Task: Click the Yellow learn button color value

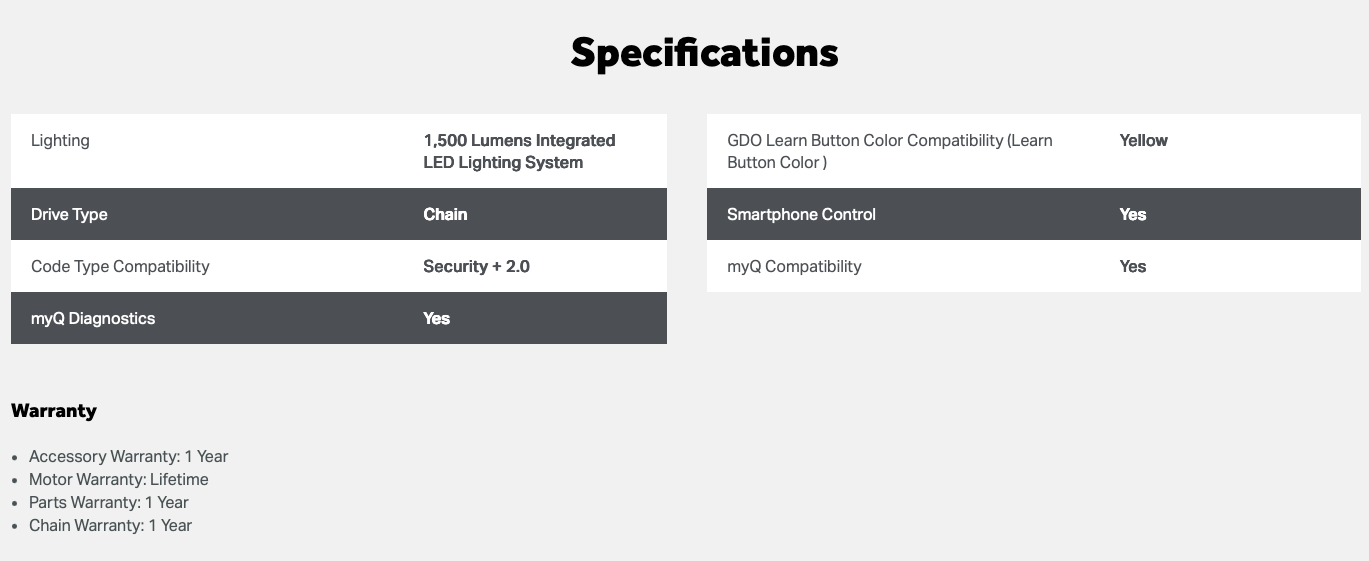Action: click(x=1143, y=141)
